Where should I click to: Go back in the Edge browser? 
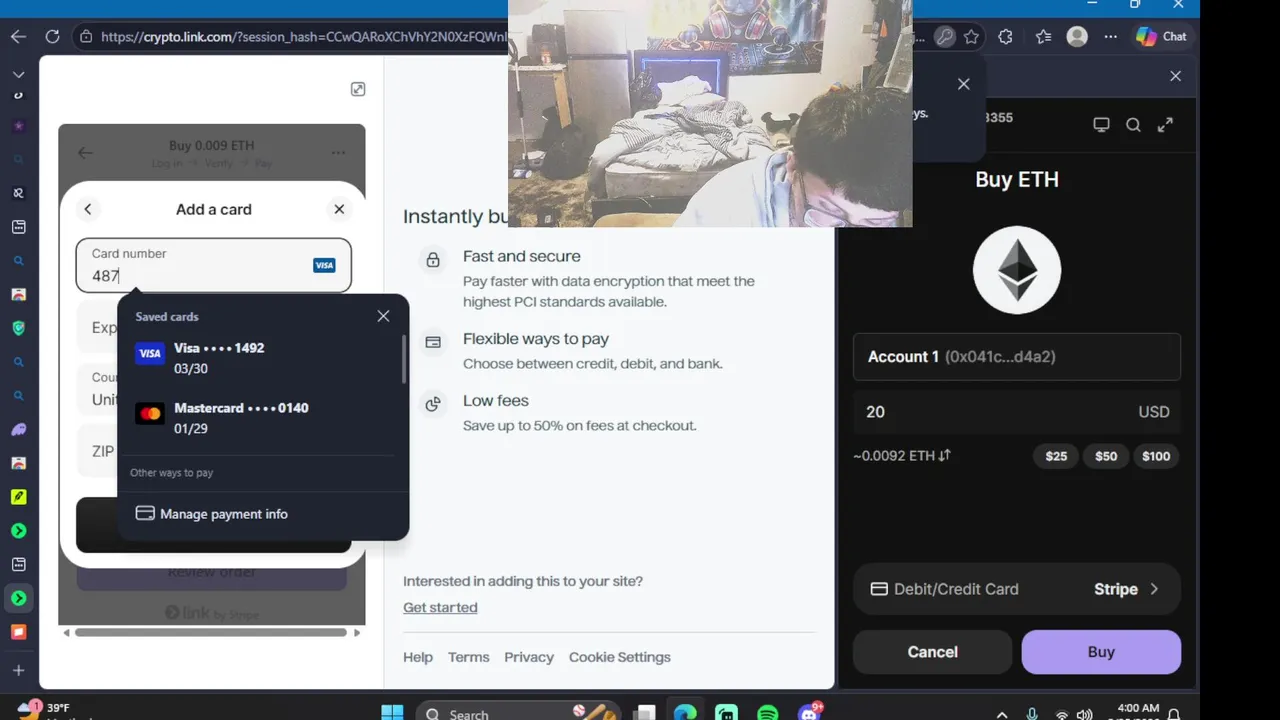[x=18, y=37]
